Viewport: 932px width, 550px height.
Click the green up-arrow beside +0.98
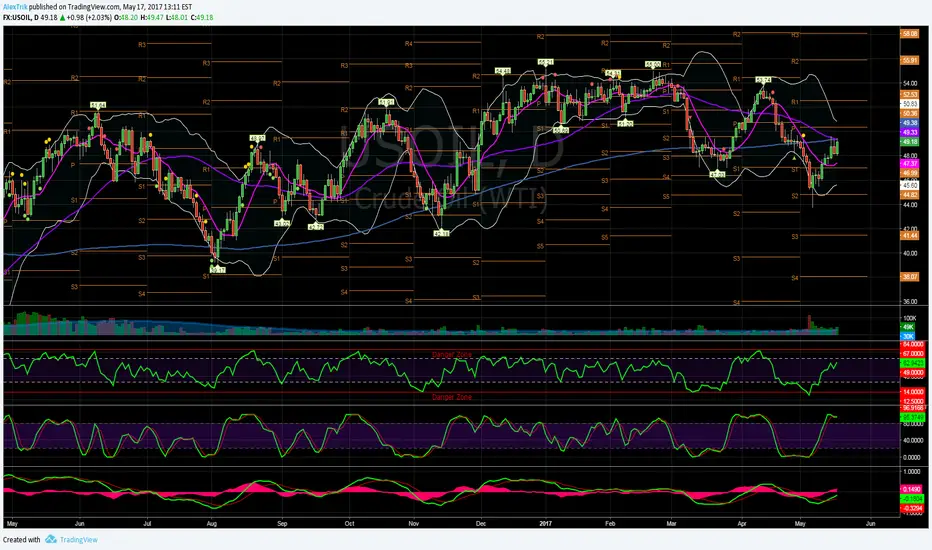click(62, 17)
